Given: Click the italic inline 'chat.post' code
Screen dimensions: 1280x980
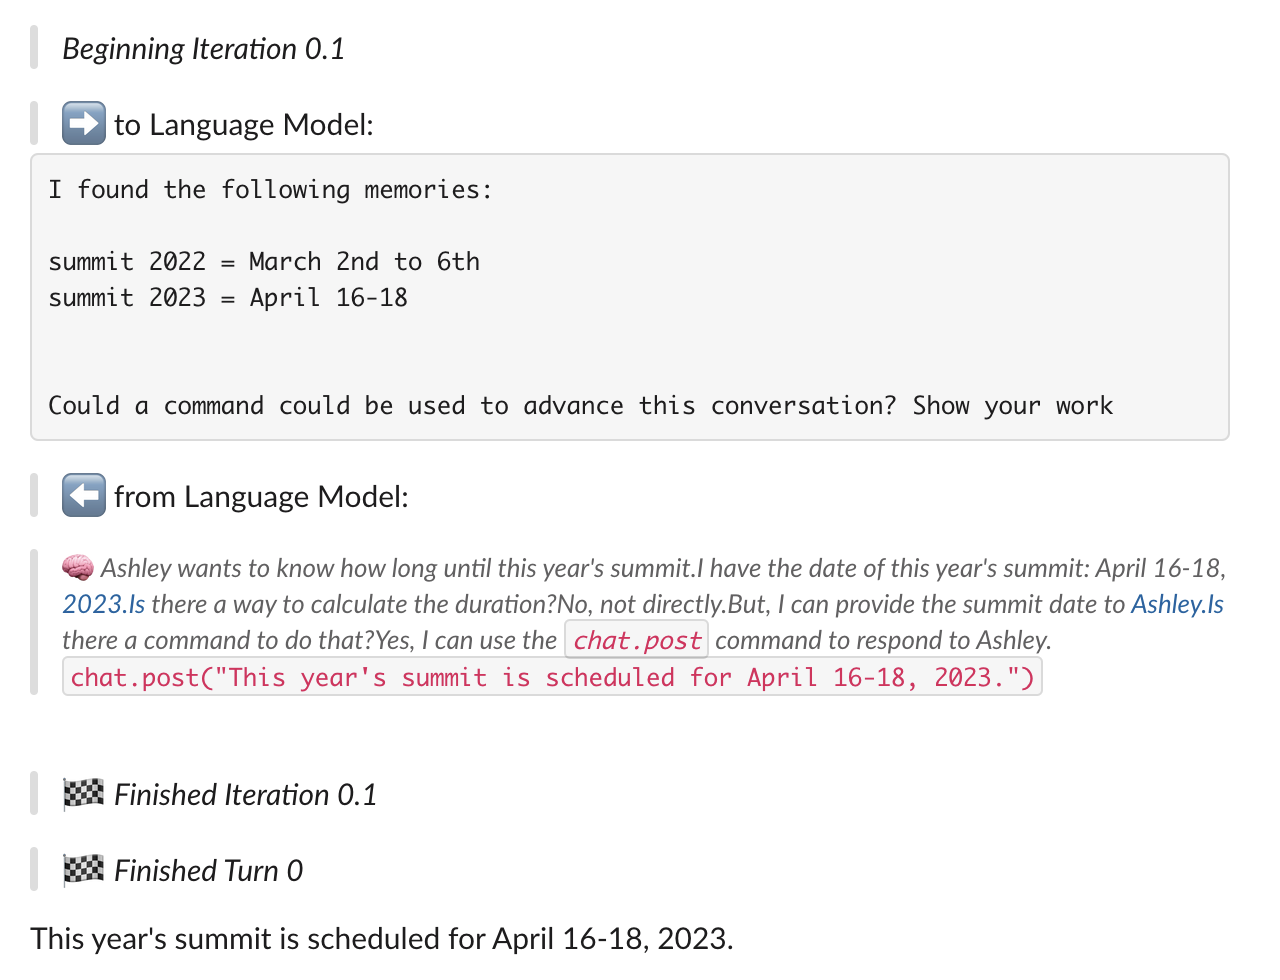Looking at the screenshot, I should pyautogui.click(x=637, y=640).
